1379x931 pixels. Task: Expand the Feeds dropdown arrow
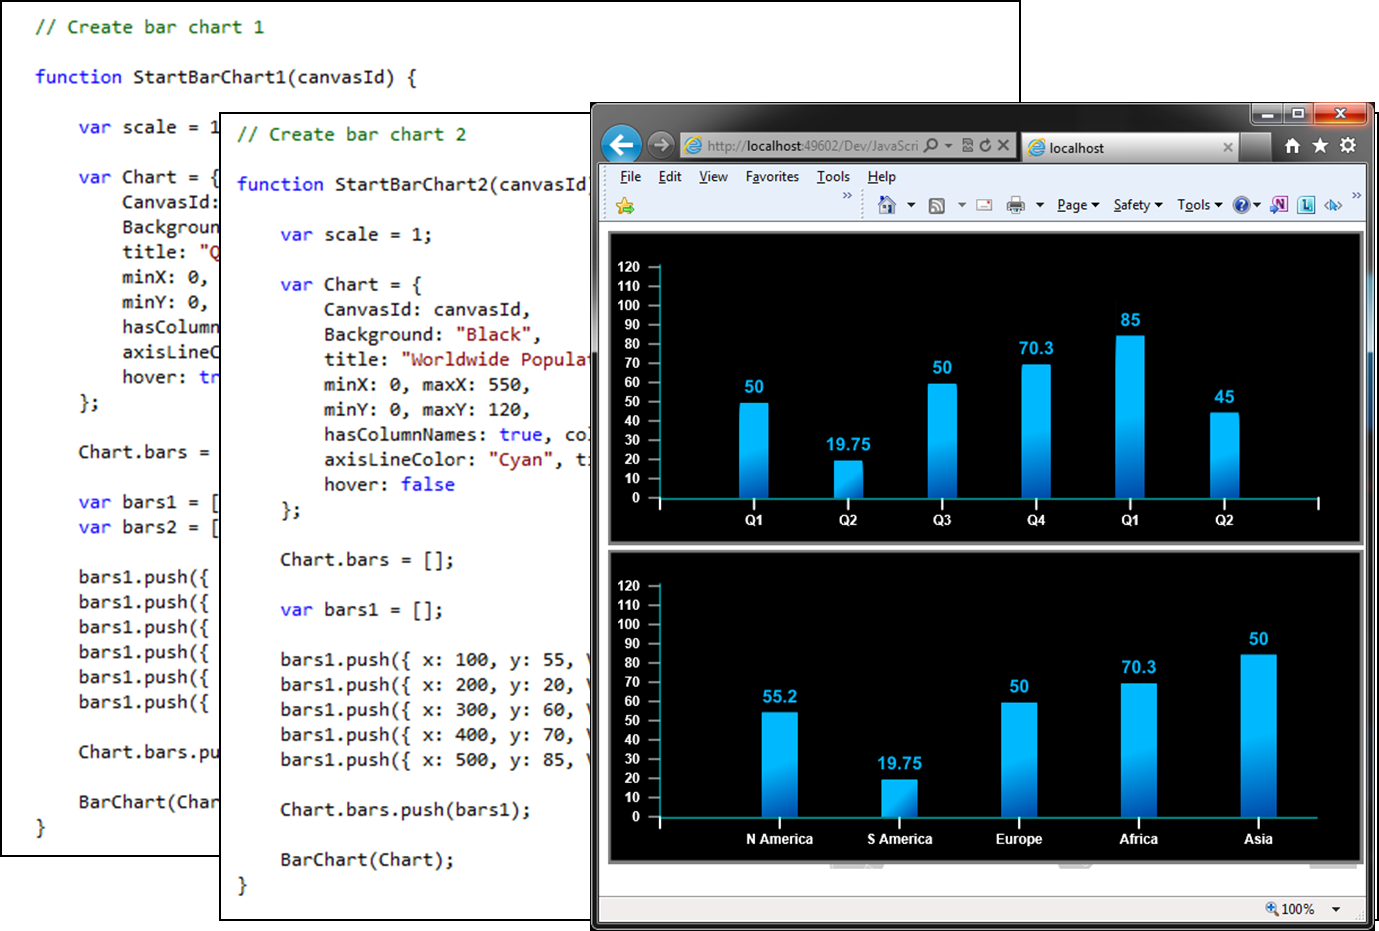(x=962, y=206)
